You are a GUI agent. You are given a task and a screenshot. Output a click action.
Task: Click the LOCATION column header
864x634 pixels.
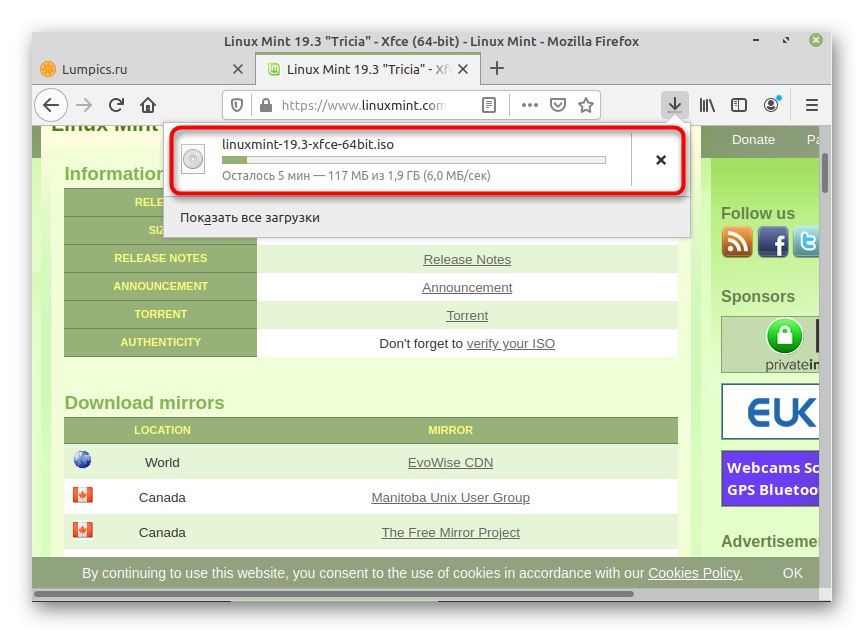(x=162, y=430)
